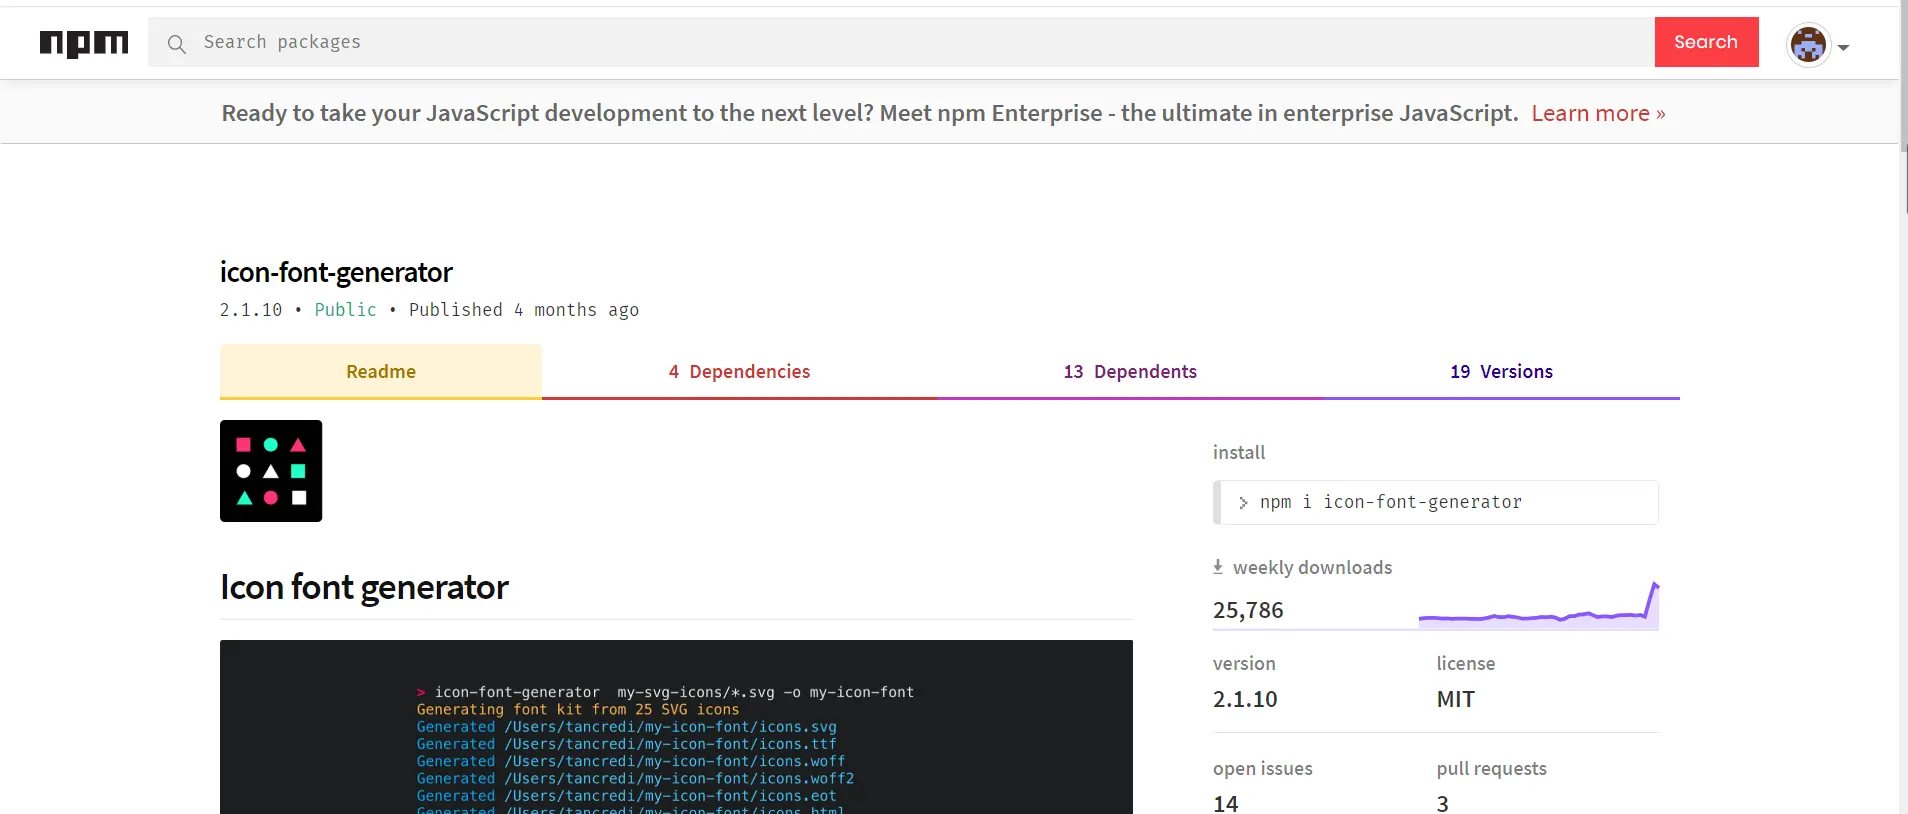Viewport: 1908px width, 814px height.
Task: Click the Icon font generator heading
Action: coord(364,587)
